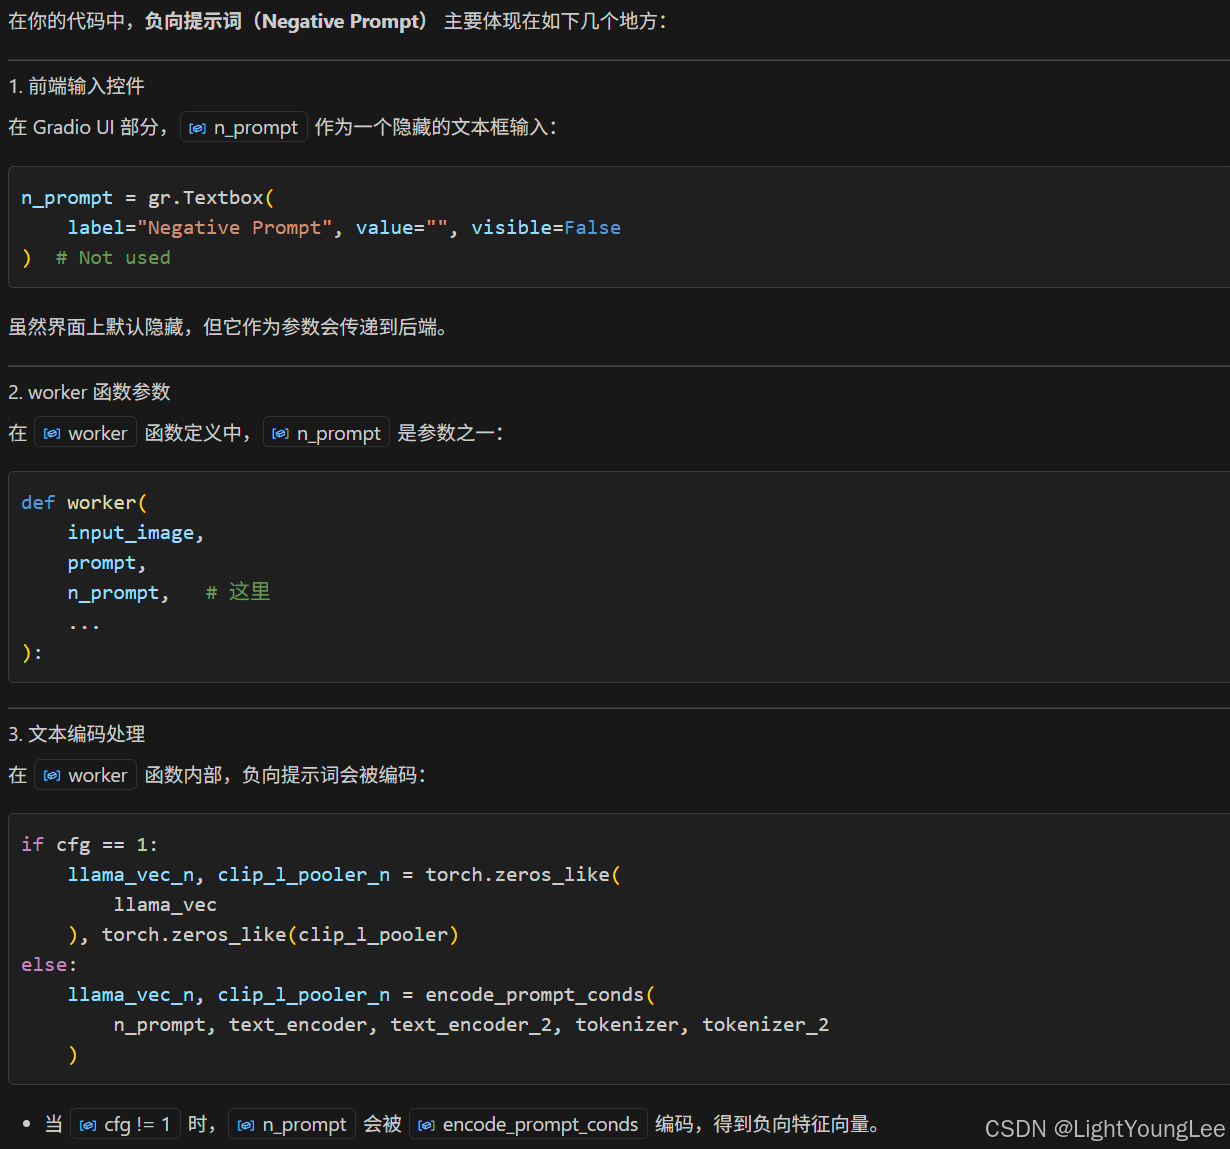This screenshot has height=1149, width=1230.
Task: Click the "input_image," parameter line
Action: [136, 533]
